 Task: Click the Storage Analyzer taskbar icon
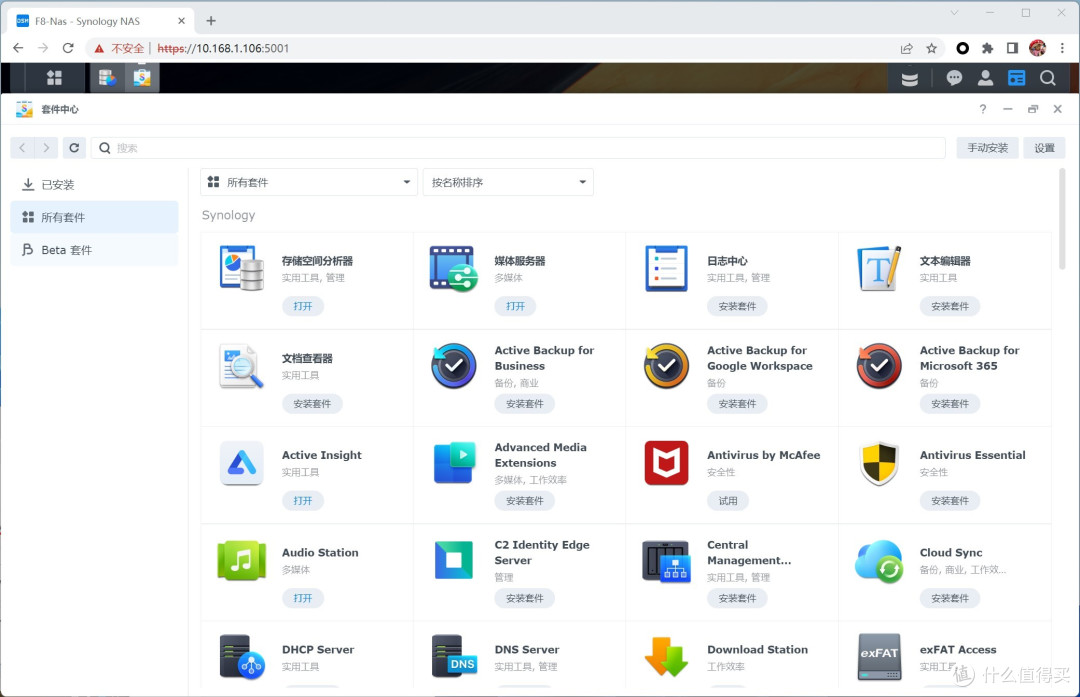pos(107,78)
